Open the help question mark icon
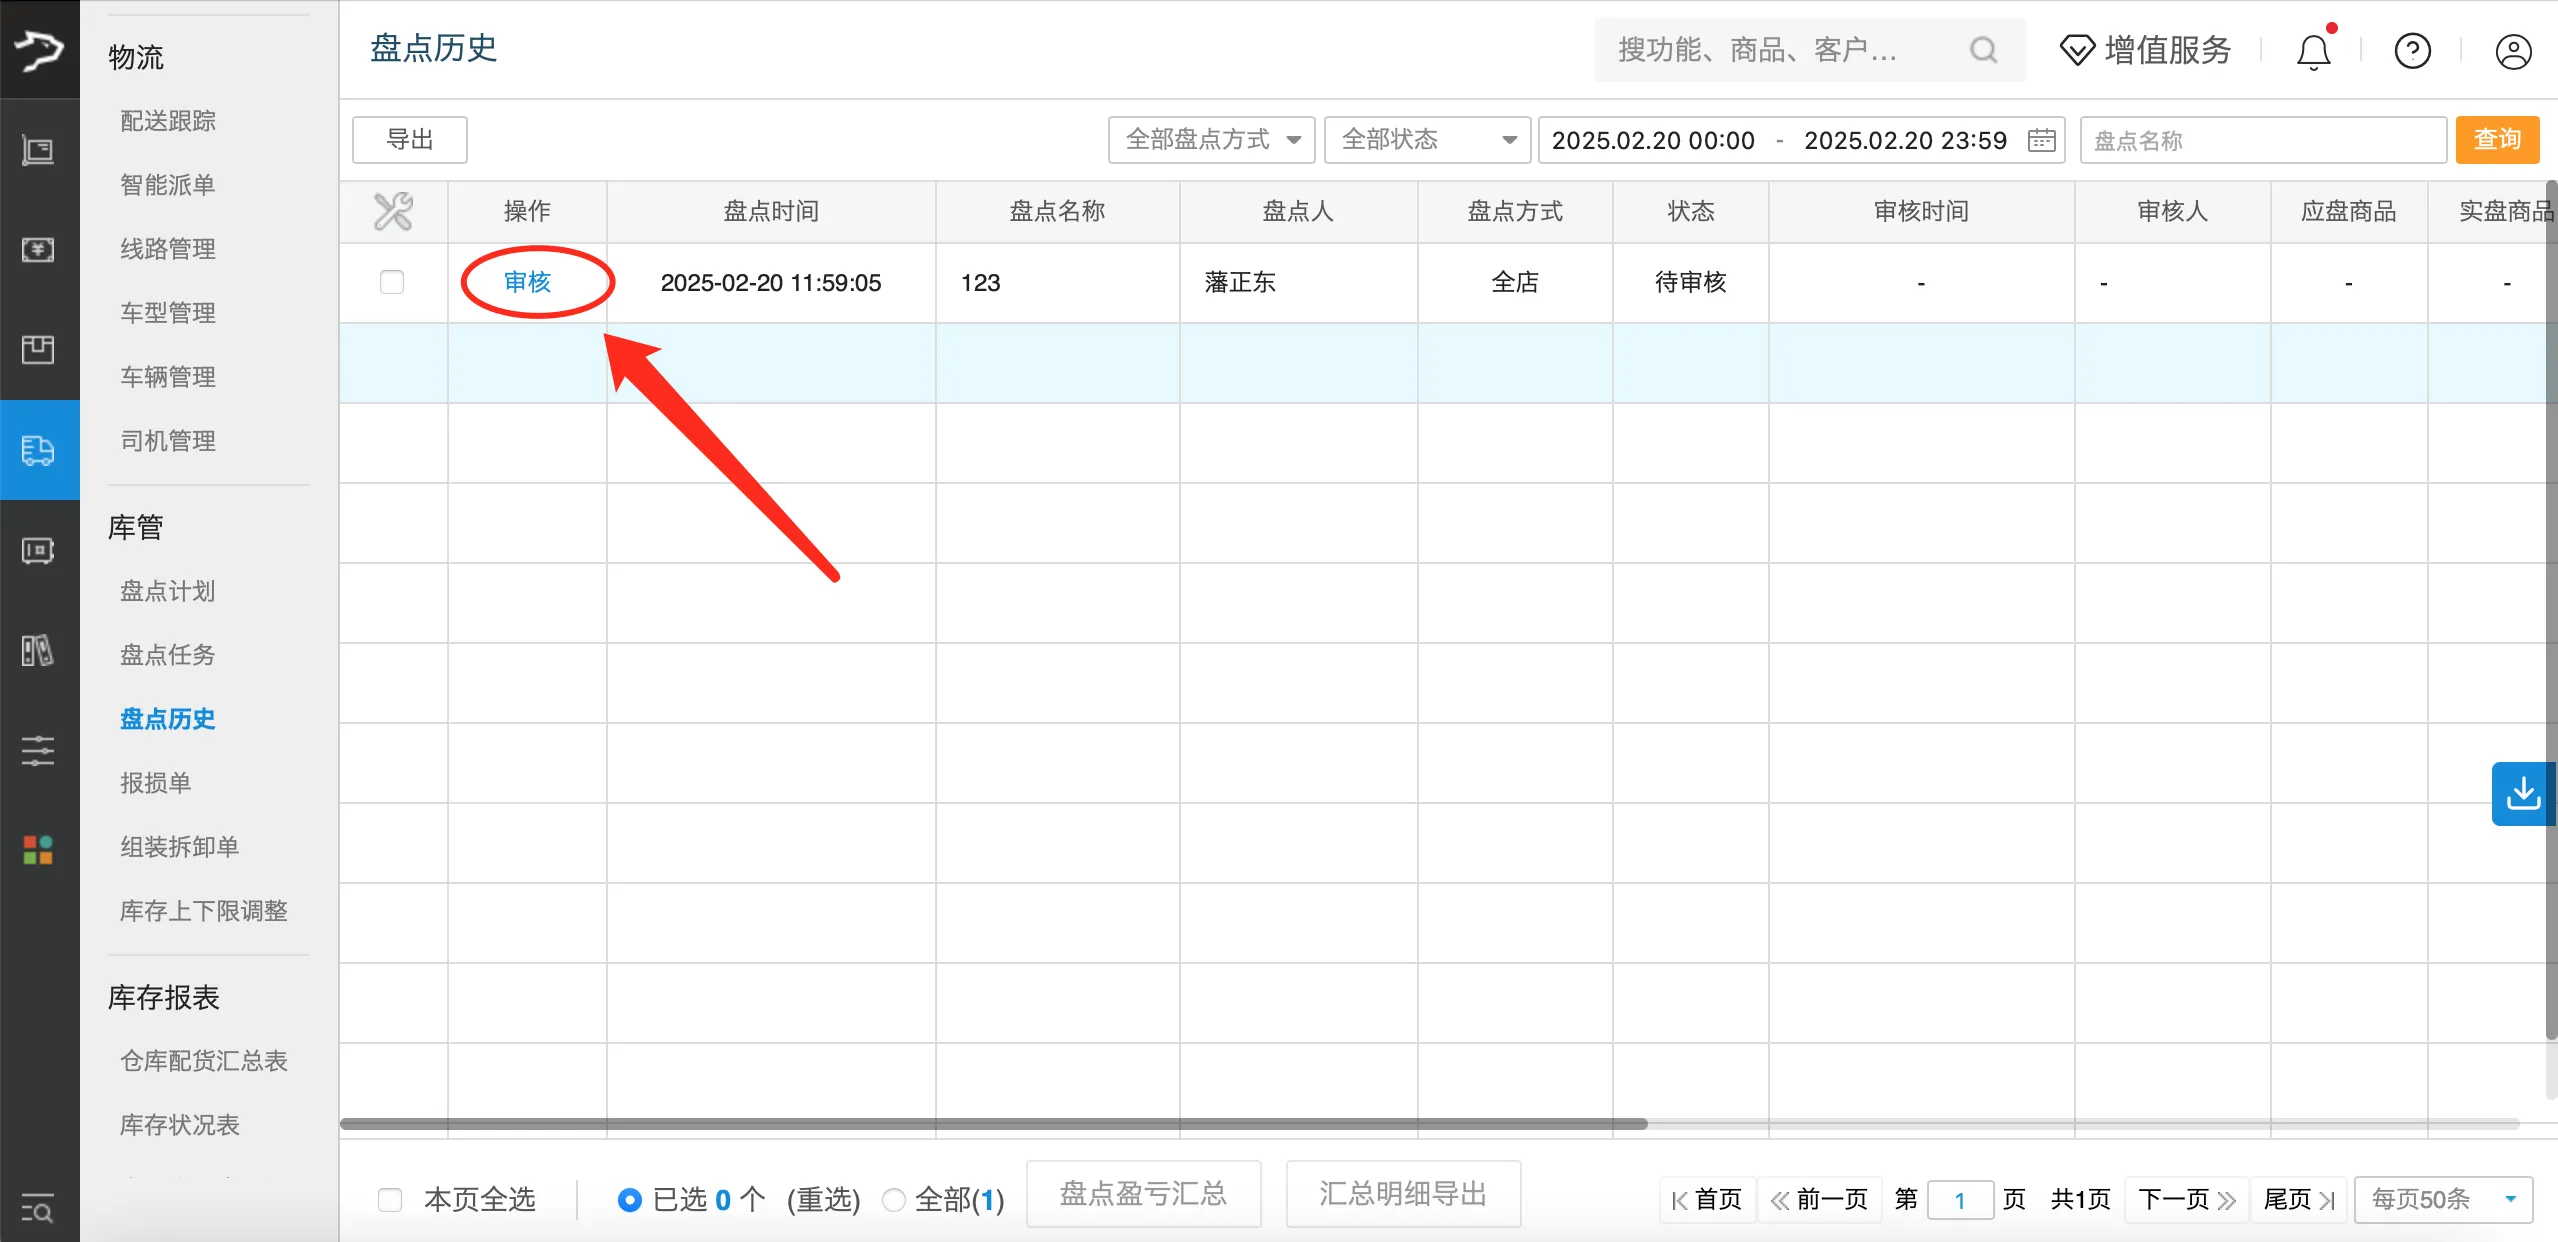Viewport: 2558px width, 1242px height. click(x=2412, y=50)
